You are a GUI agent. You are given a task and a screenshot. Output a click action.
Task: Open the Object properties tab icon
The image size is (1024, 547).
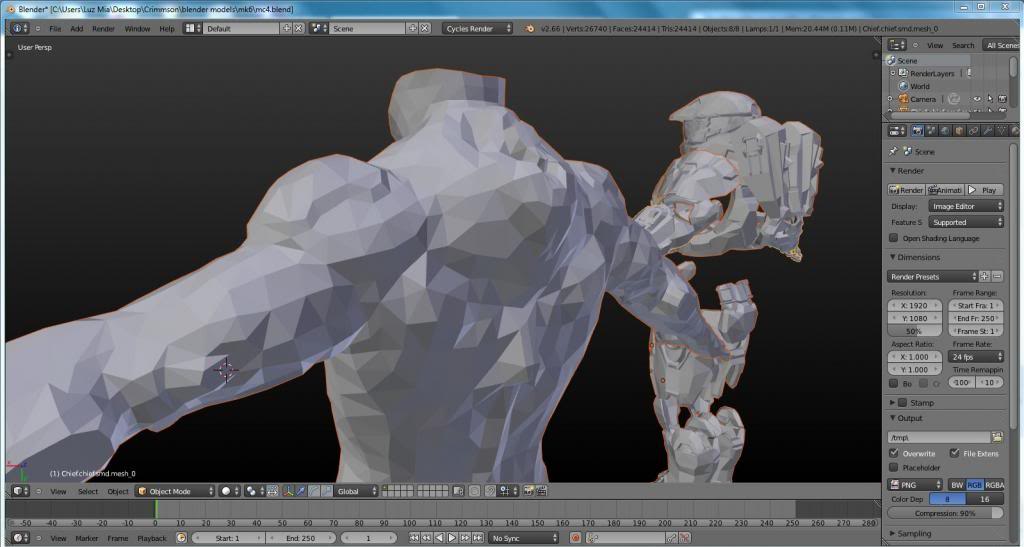(x=959, y=131)
